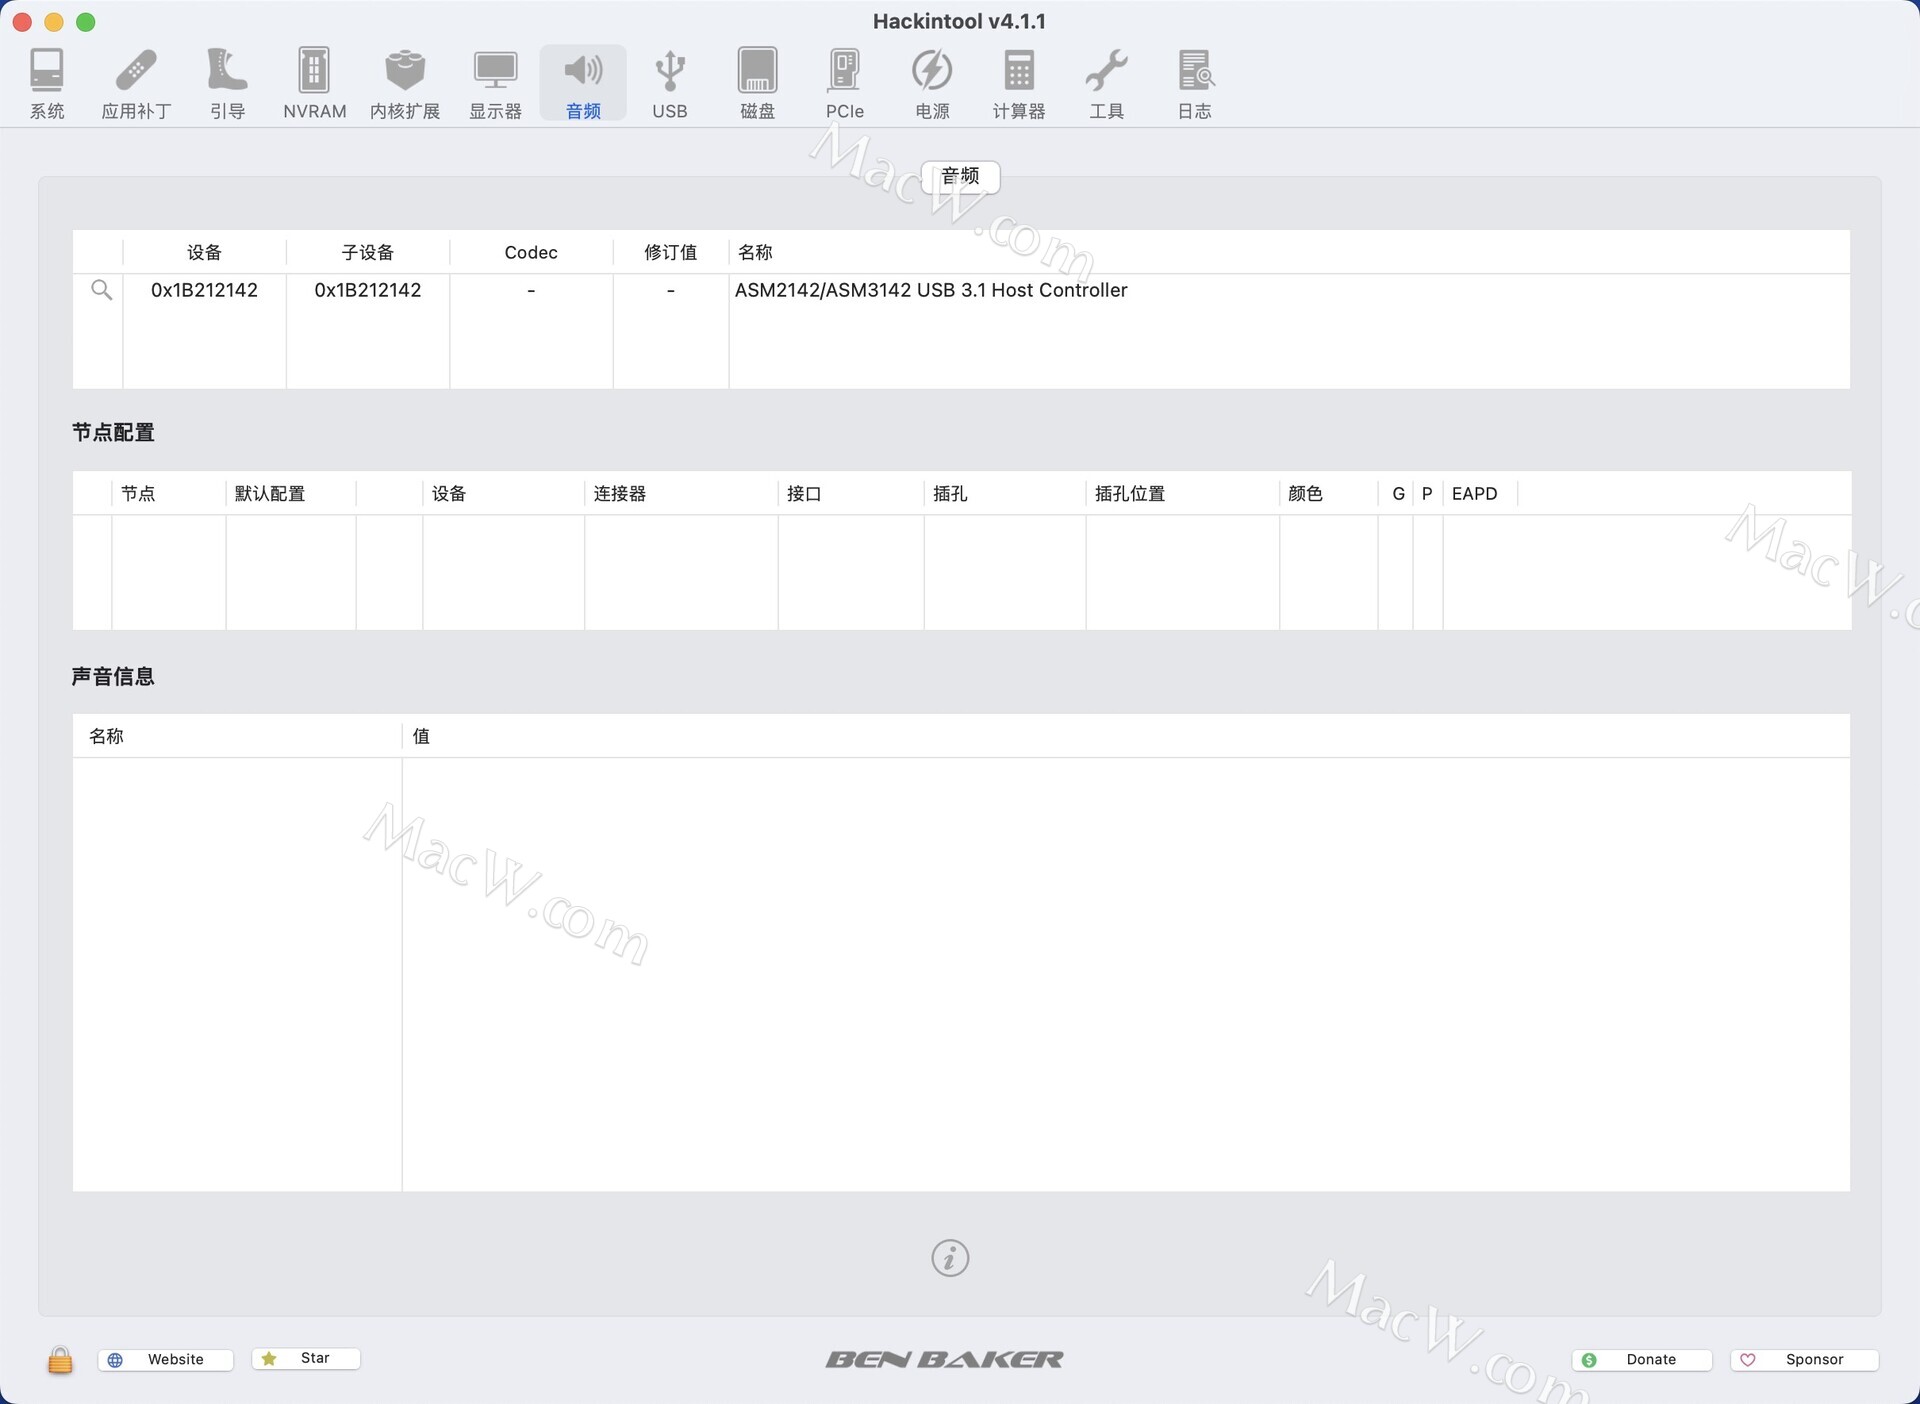Click the info circle icon
1920x1404 pixels.
[x=950, y=1258]
